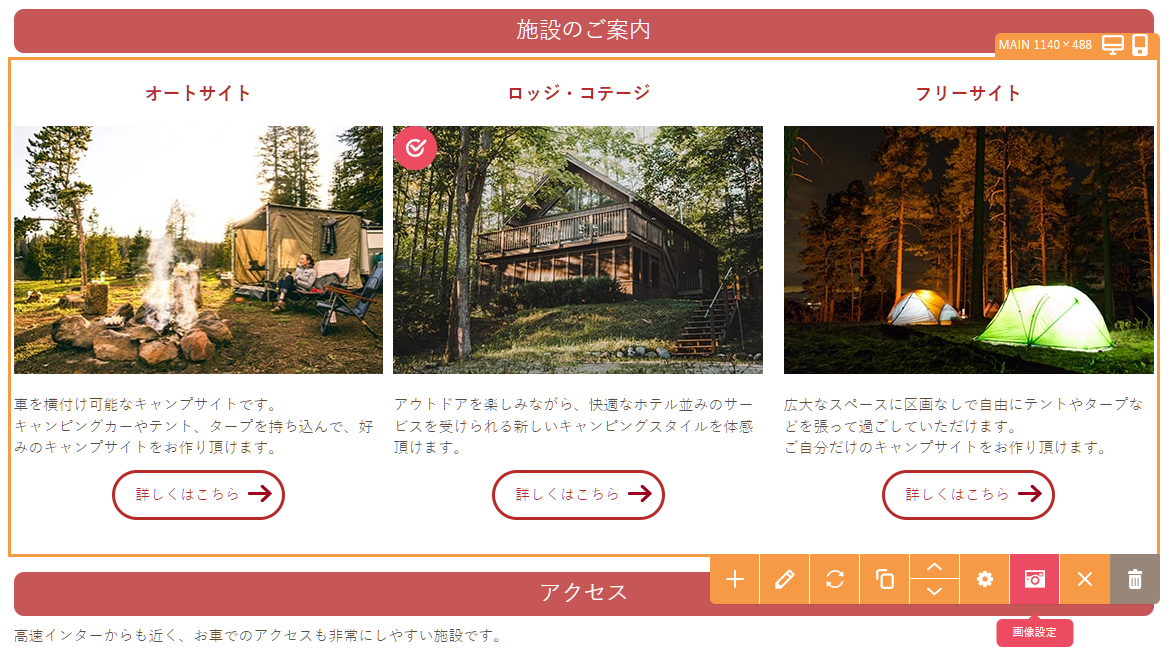Move block down with the down chevron

(x=935, y=591)
